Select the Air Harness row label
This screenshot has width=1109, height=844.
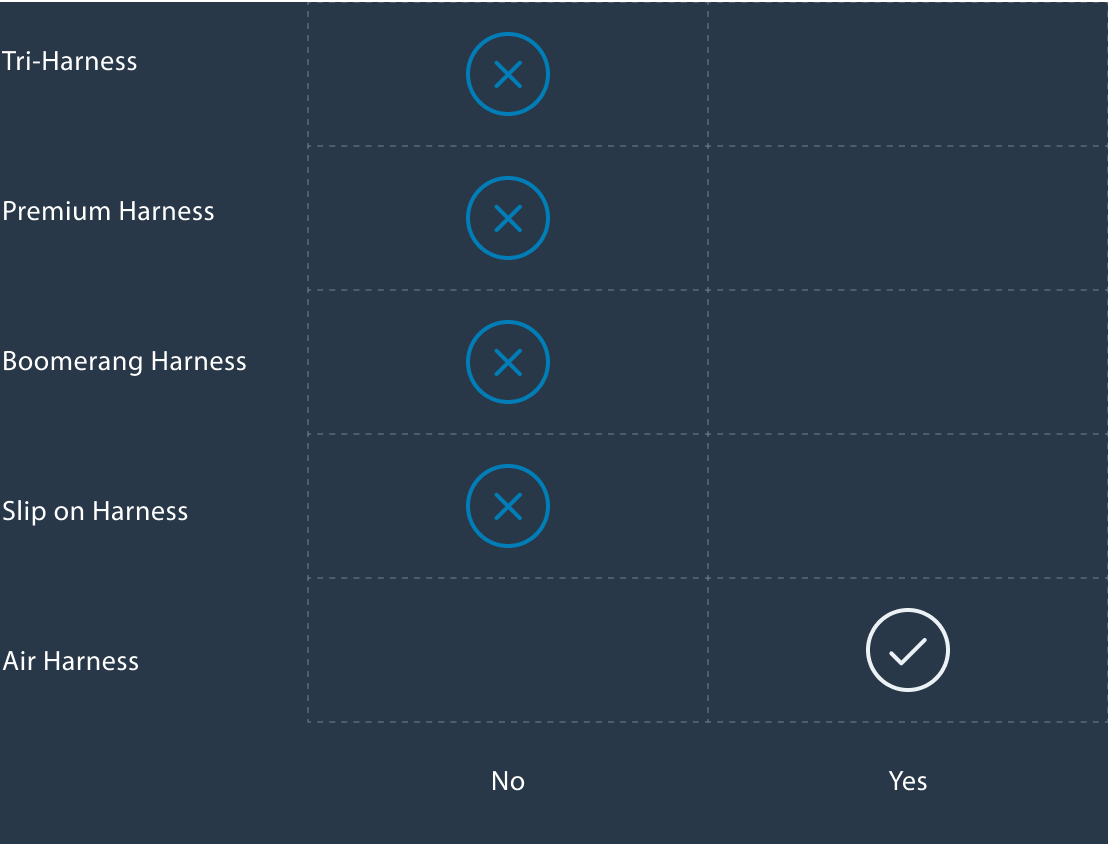[71, 661]
